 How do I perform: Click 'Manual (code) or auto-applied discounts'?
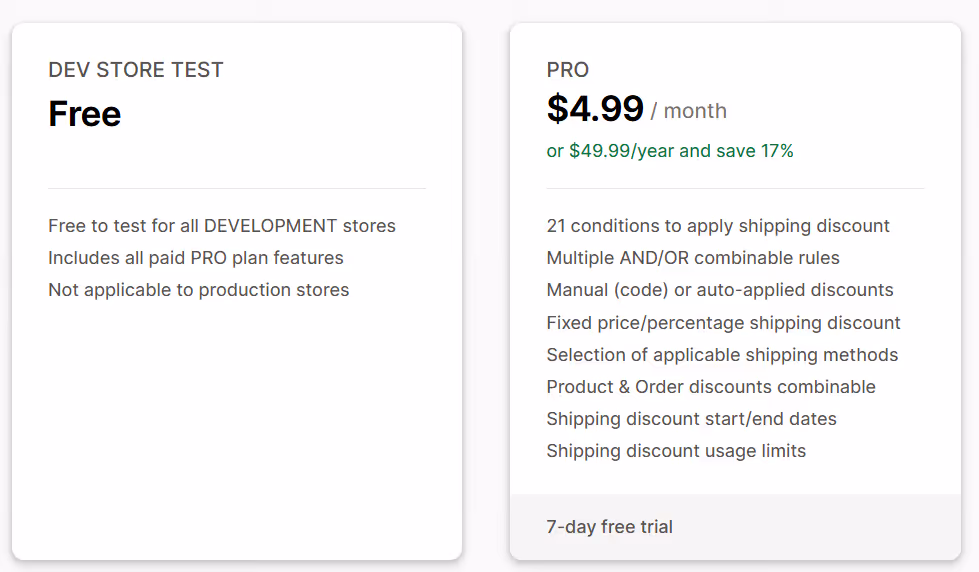click(x=720, y=290)
